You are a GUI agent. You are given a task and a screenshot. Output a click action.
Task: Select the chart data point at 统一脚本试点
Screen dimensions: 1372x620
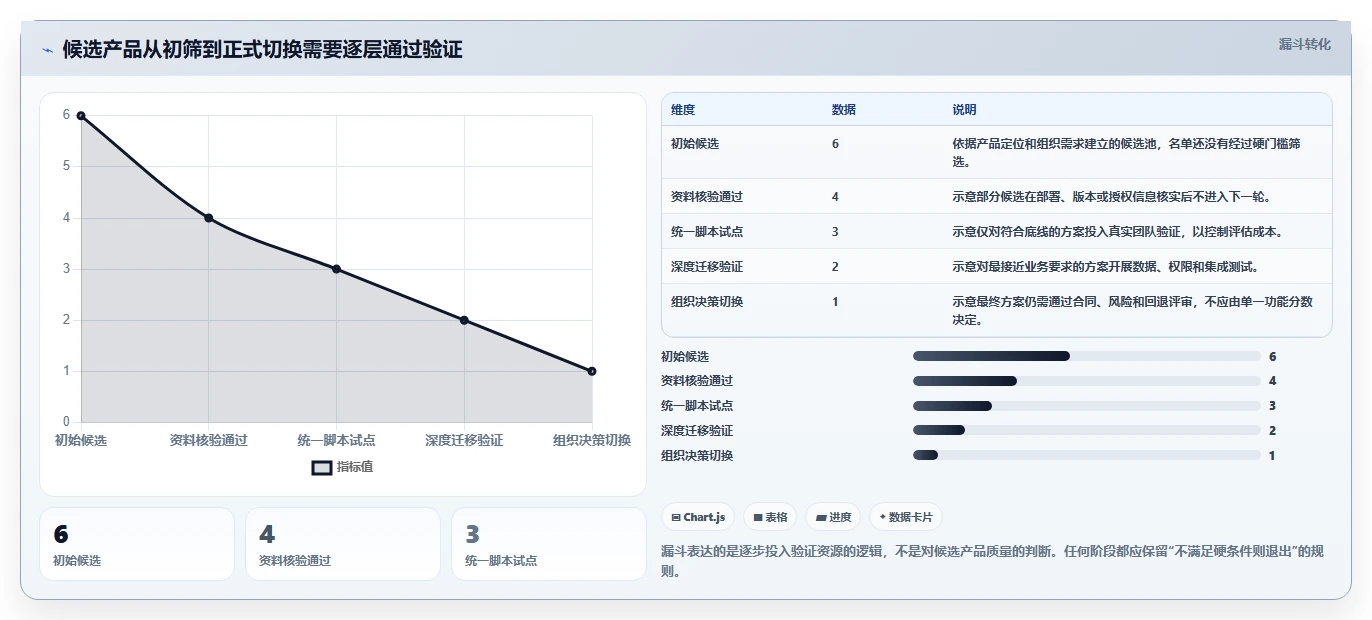336,269
